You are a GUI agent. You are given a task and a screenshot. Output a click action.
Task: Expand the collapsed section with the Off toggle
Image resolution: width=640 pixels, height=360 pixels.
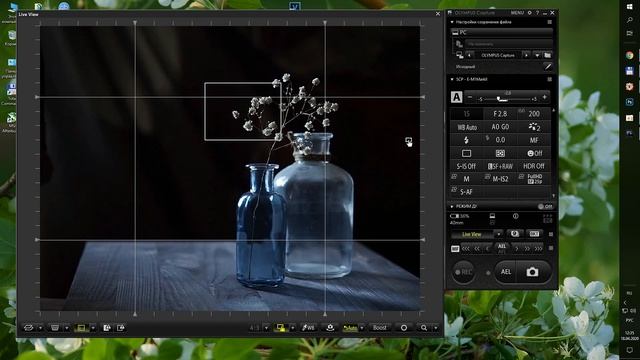click(452, 207)
